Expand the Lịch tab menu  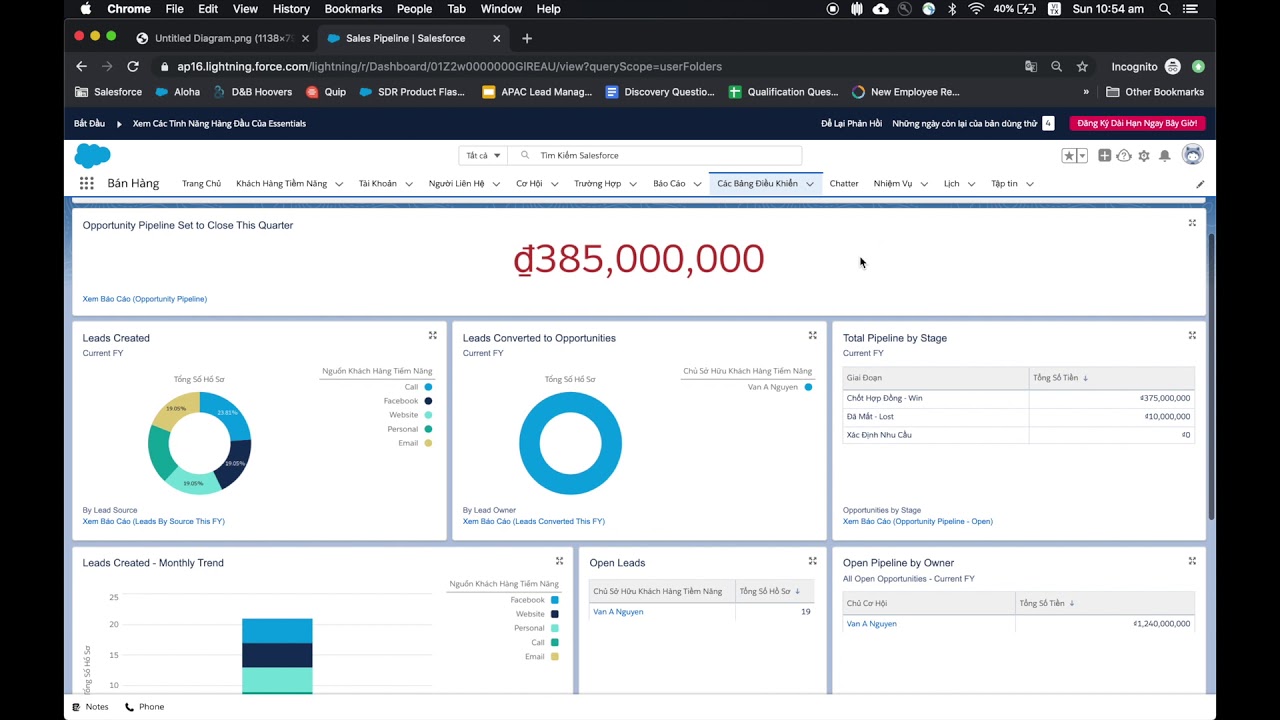click(971, 184)
